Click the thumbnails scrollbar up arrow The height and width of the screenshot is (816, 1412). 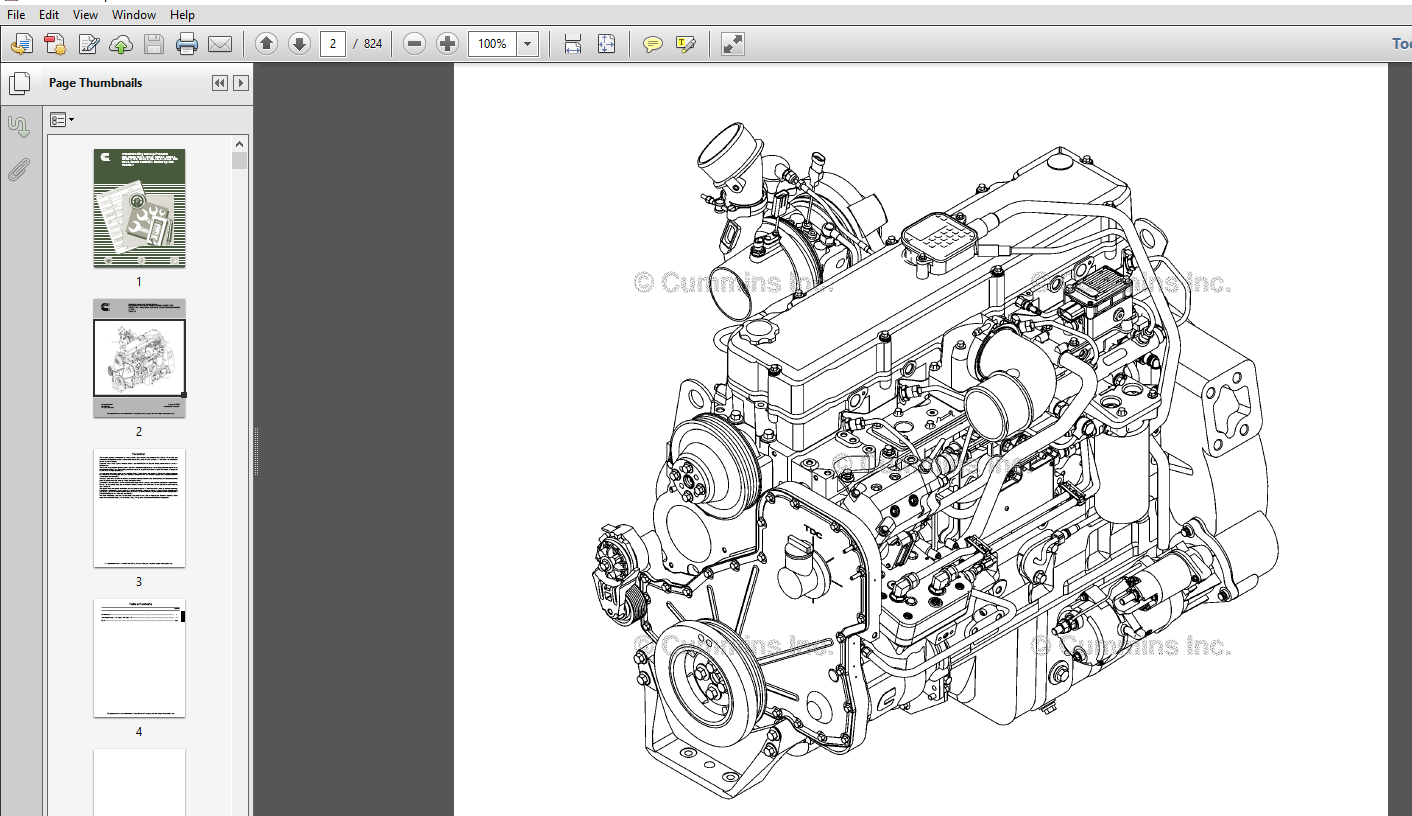239,144
